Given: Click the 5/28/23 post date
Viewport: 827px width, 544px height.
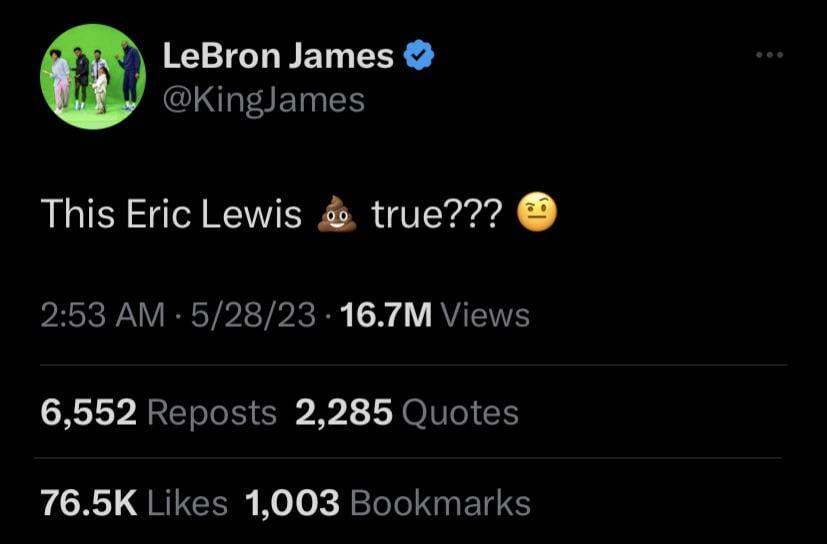Looking at the screenshot, I should click(x=254, y=315).
